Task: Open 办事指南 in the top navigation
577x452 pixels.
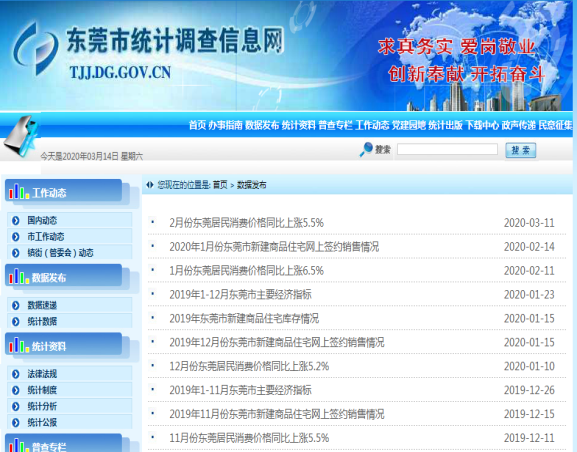Action: pyautogui.click(x=225, y=126)
